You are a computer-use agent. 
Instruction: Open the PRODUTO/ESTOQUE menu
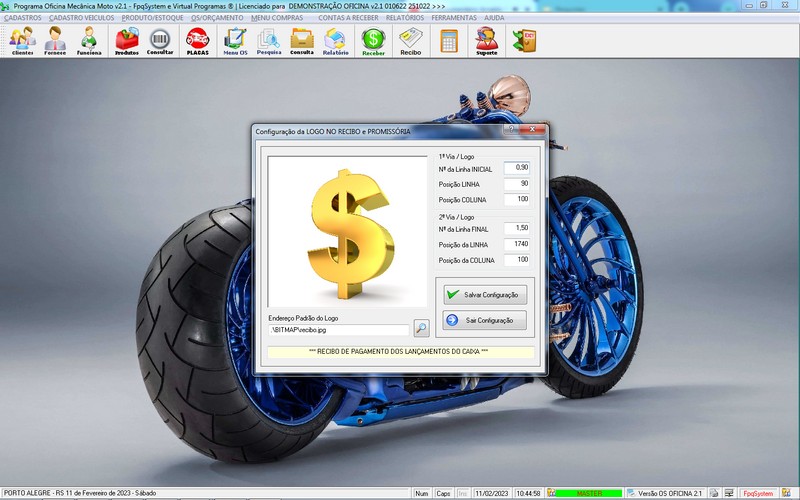[x=152, y=18]
